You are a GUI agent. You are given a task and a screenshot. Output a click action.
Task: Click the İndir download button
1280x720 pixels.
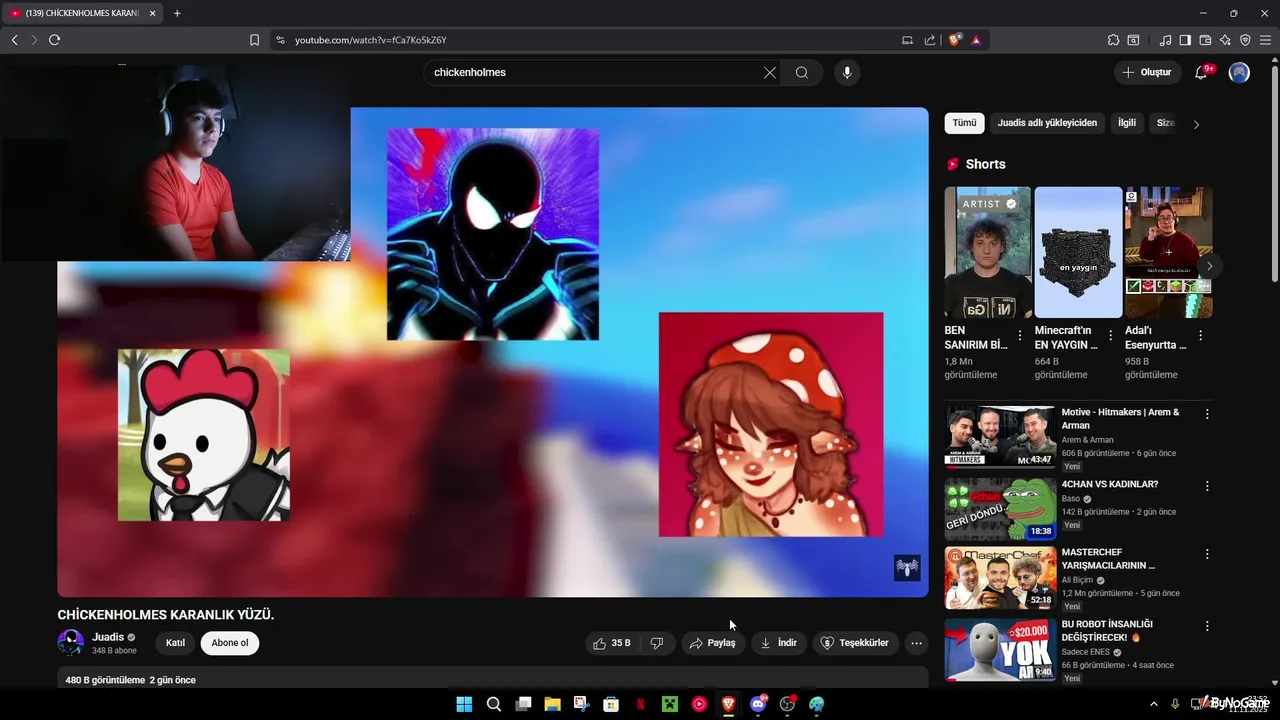pos(779,643)
